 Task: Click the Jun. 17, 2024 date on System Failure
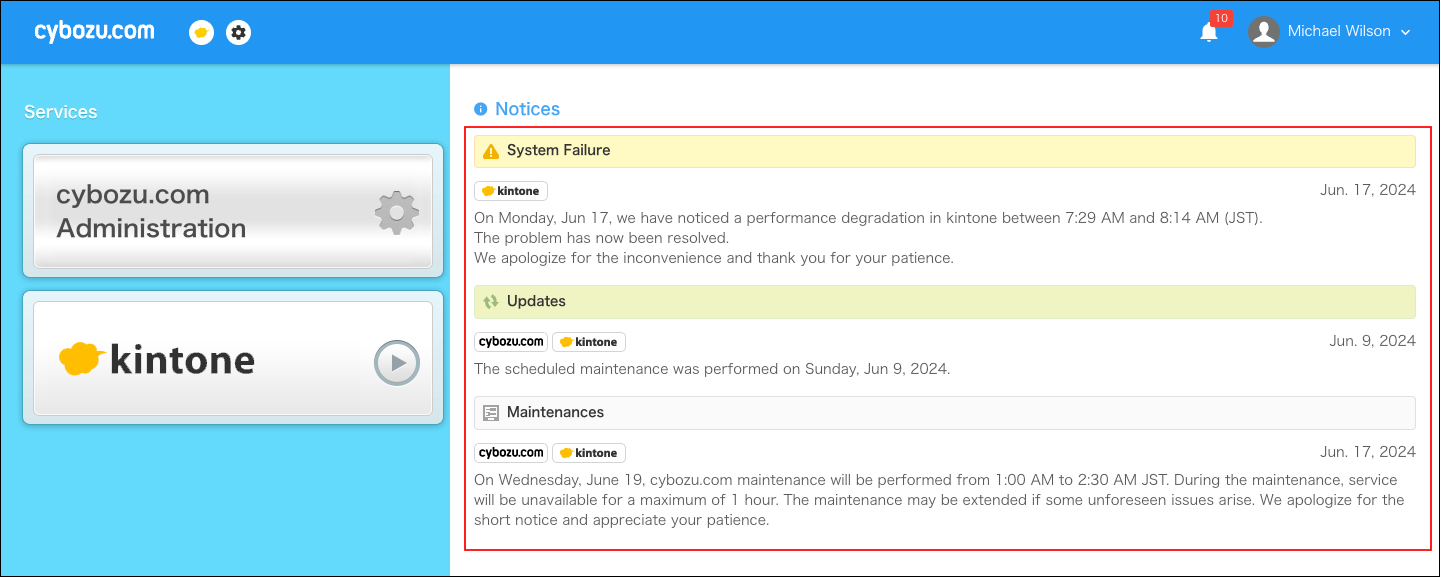(1368, 189)
